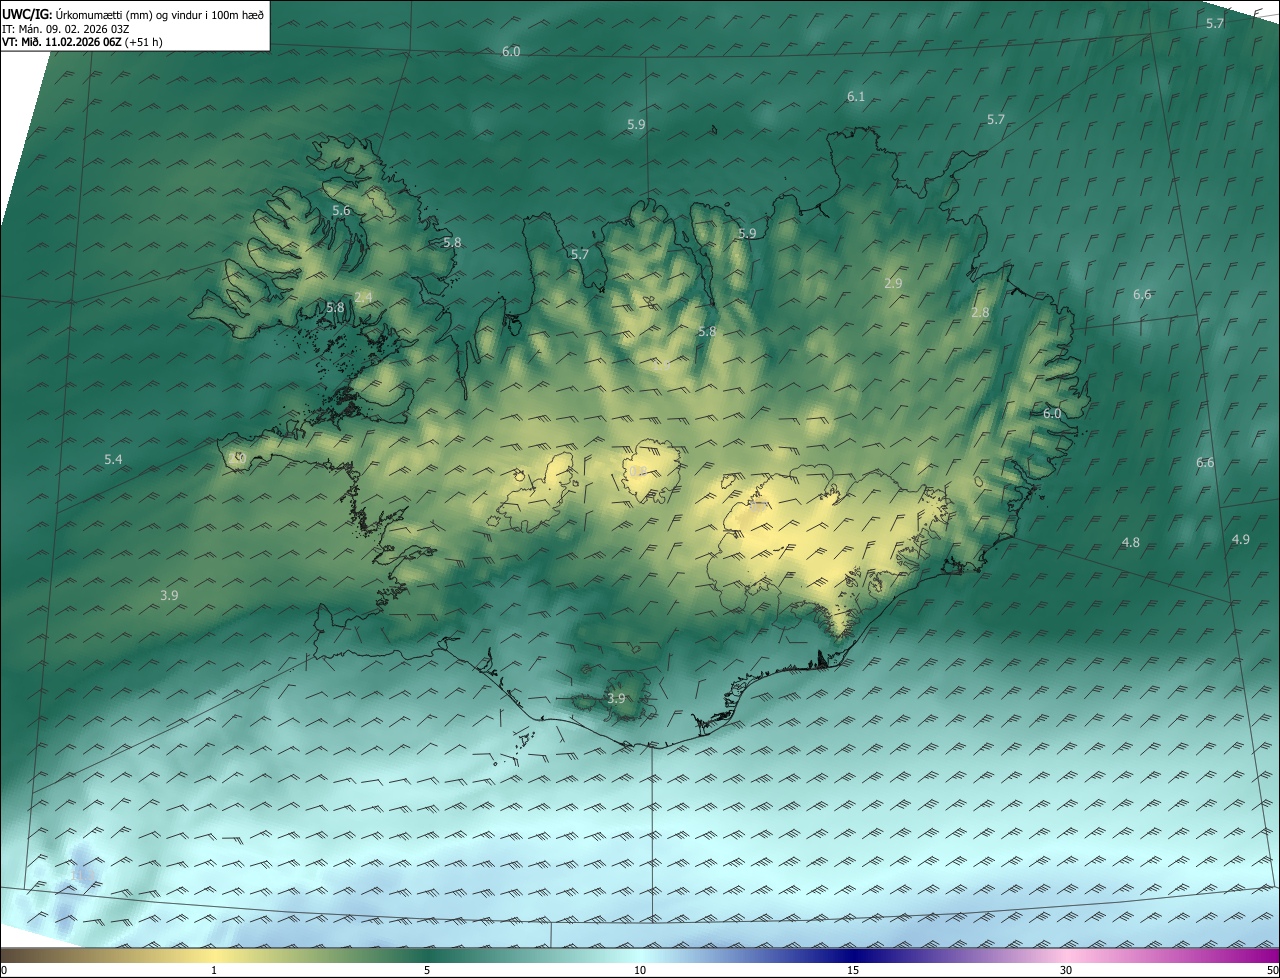This screenshot has height=978, width=1280.
Task: Click the 30 tick on the color scale
Action: click(1066, 970)
